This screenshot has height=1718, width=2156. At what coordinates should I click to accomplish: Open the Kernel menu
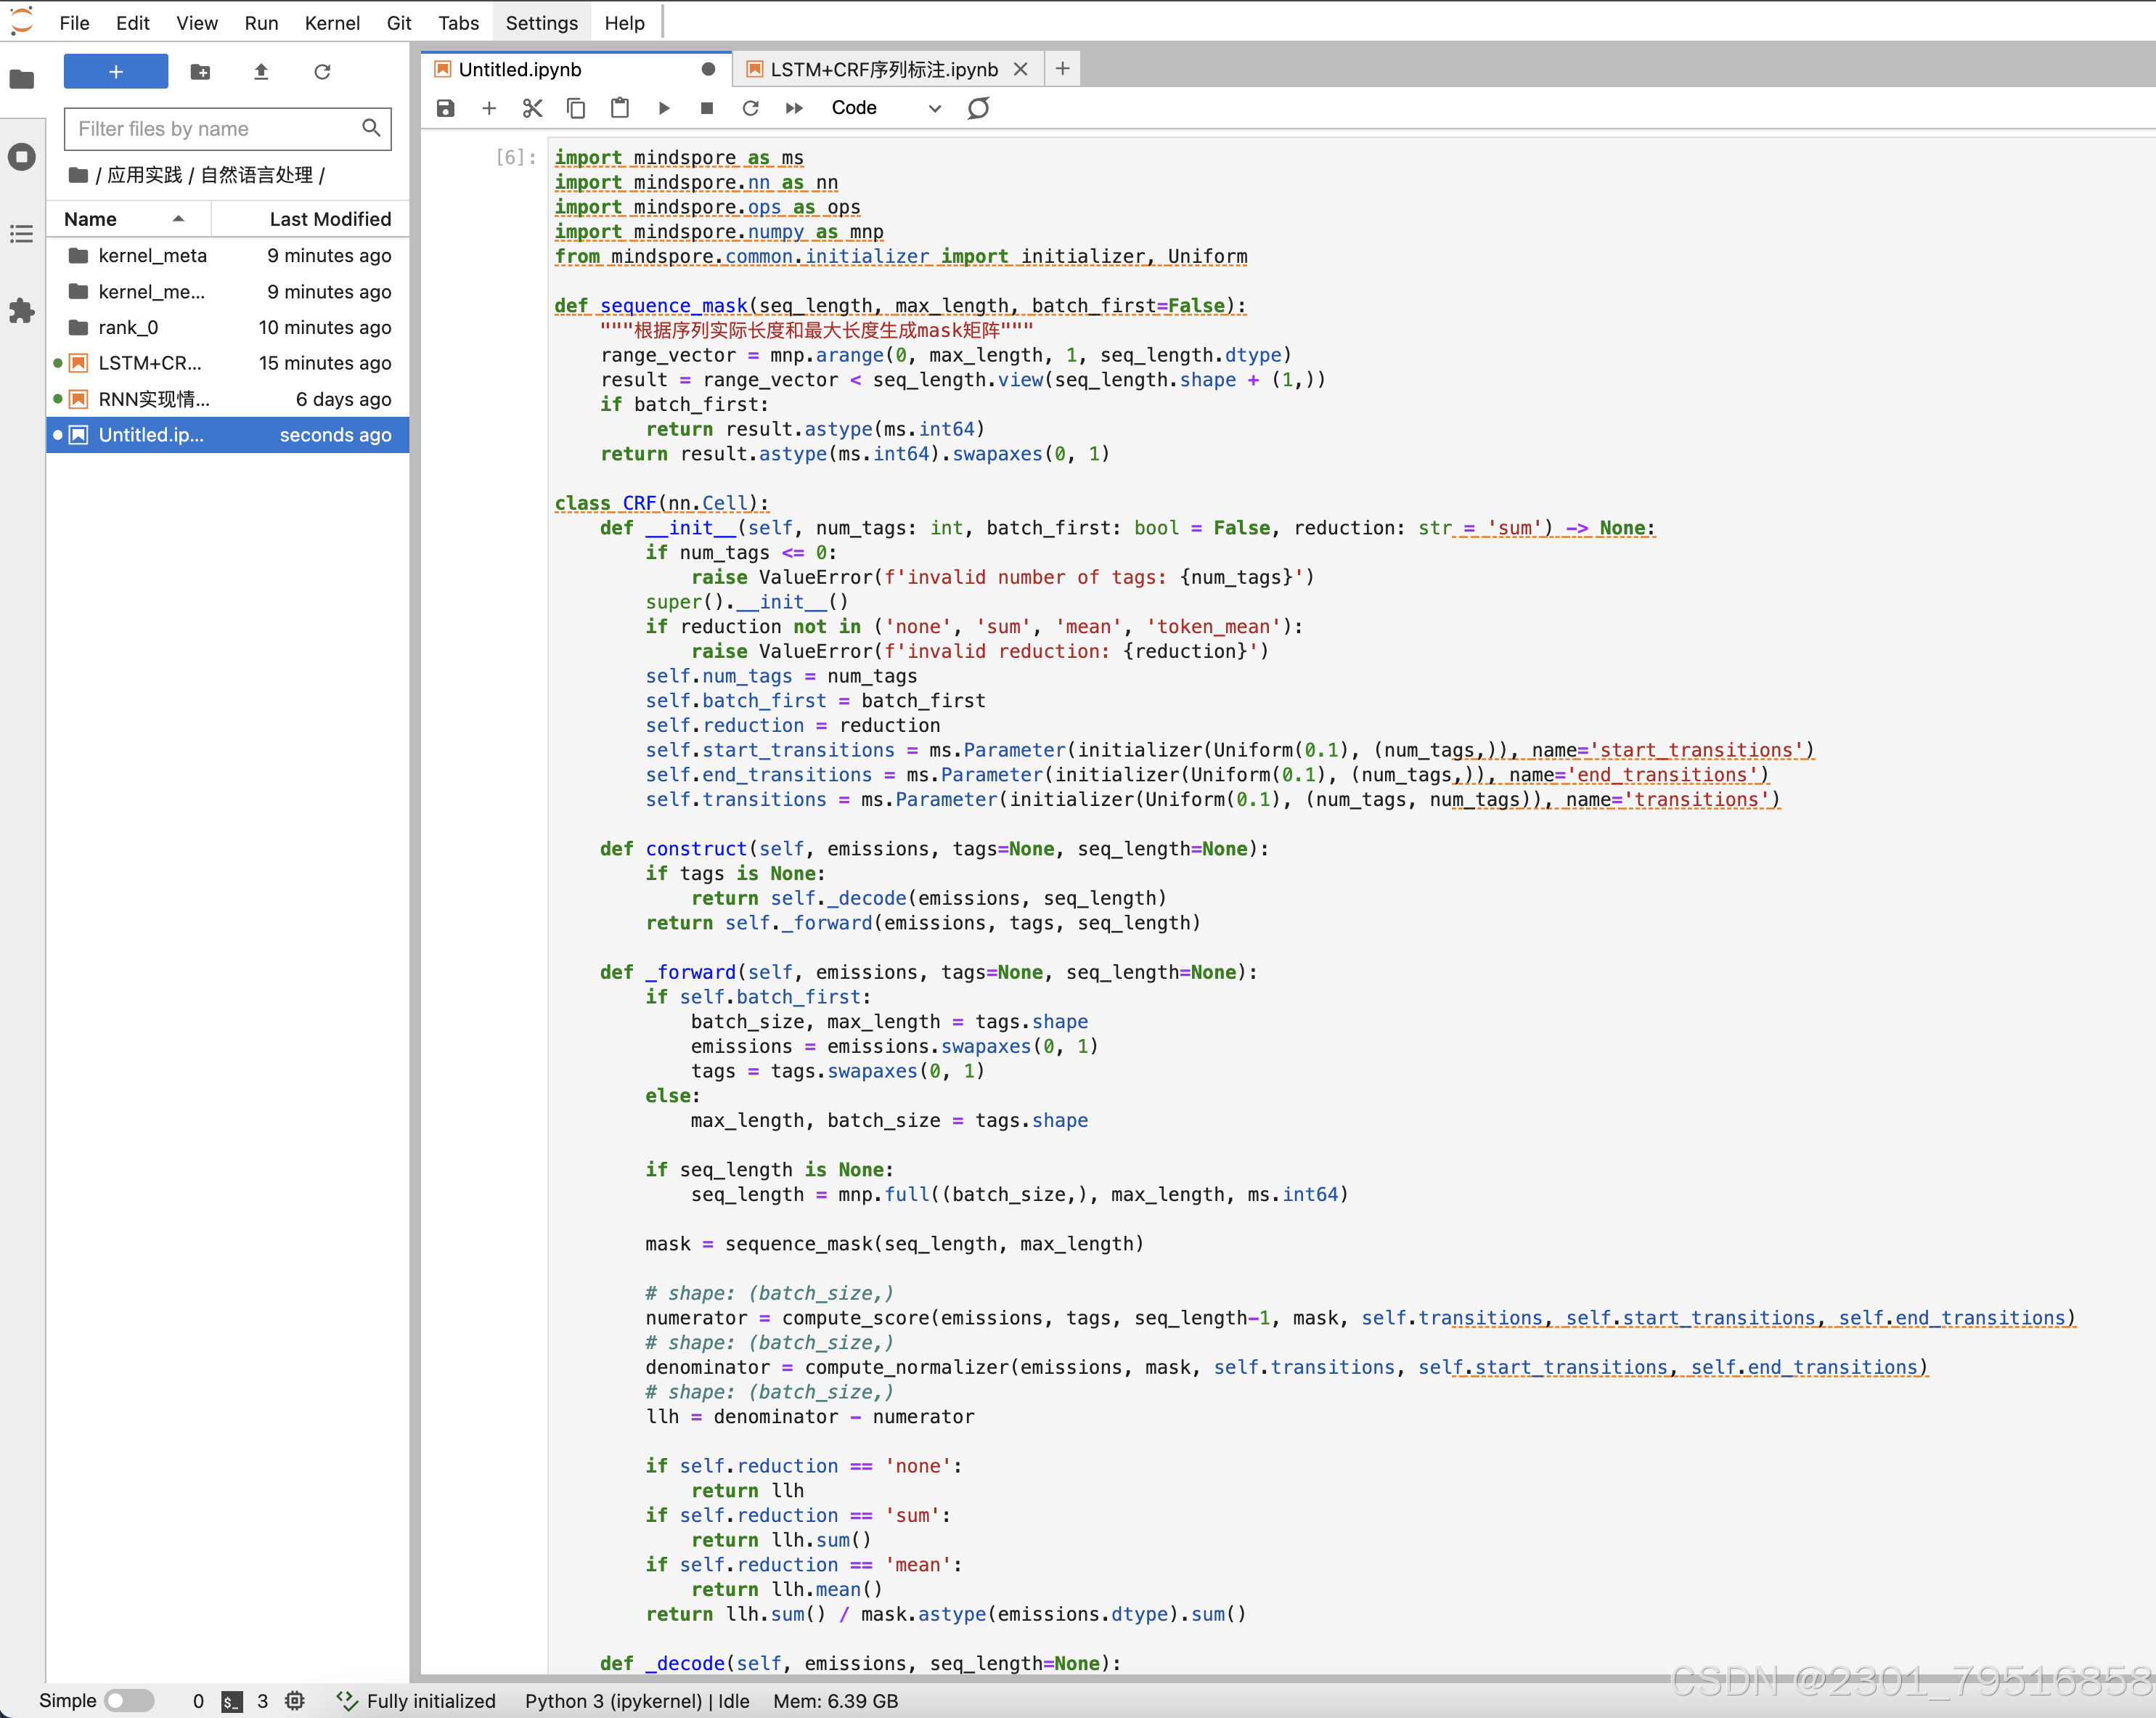coord(332,23)
